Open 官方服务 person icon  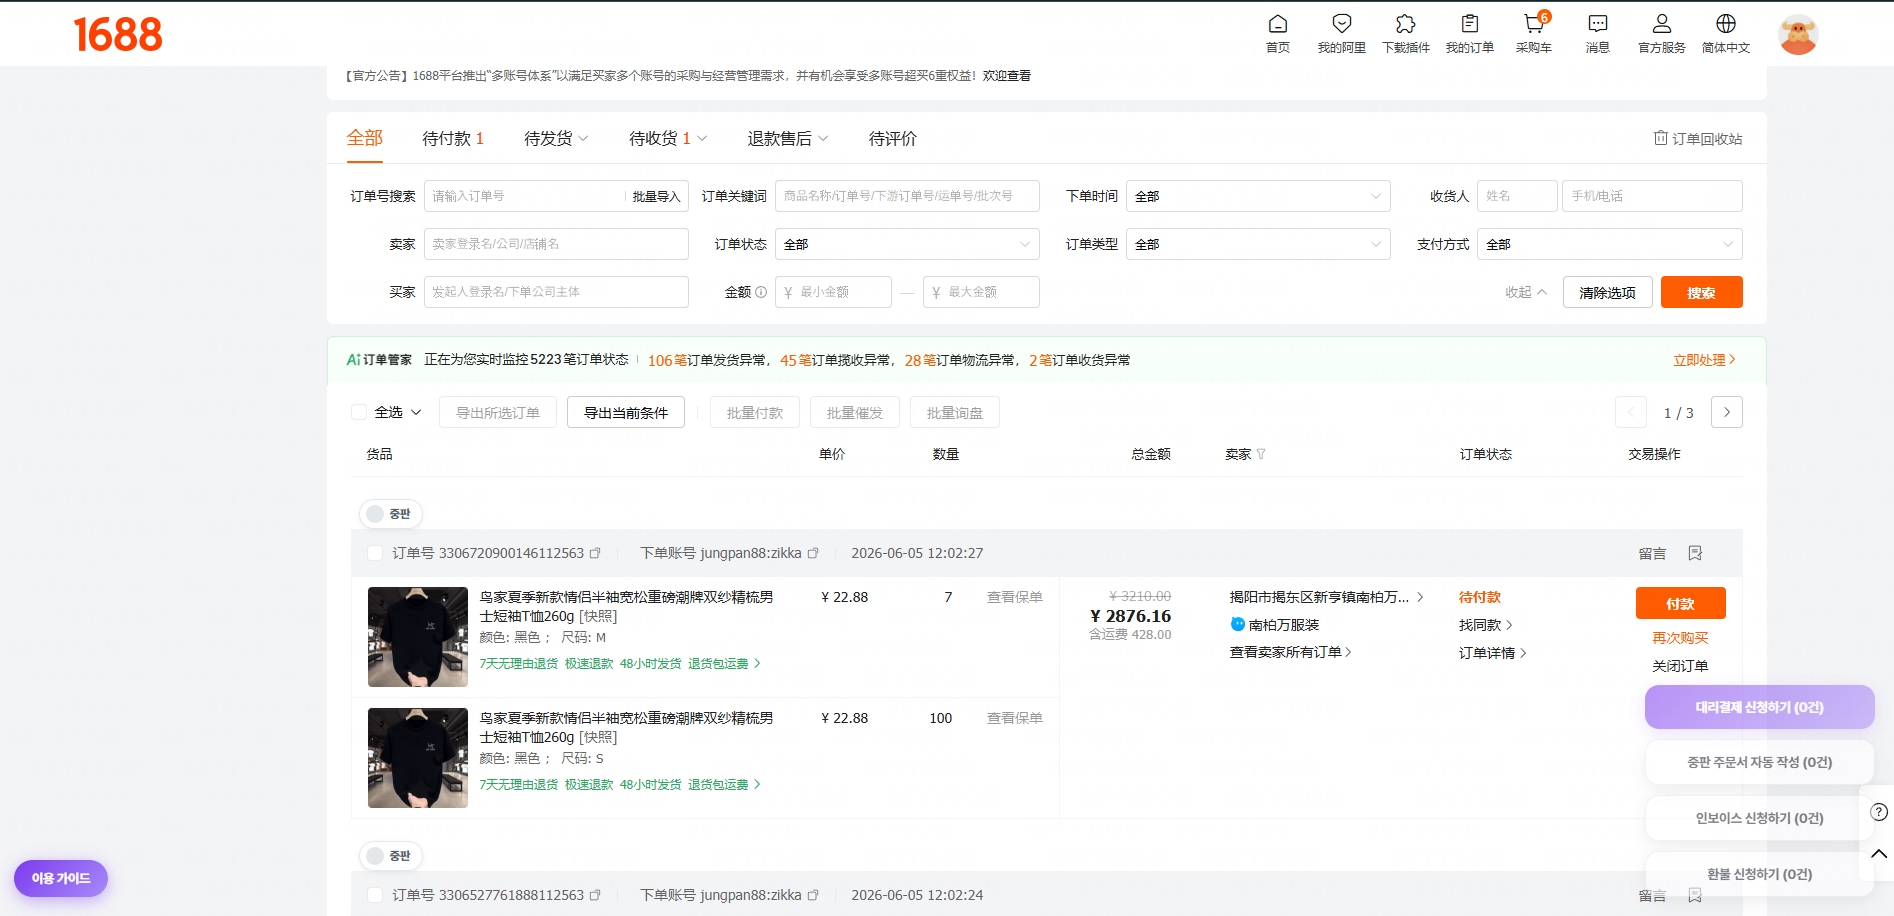(1661, 24)
